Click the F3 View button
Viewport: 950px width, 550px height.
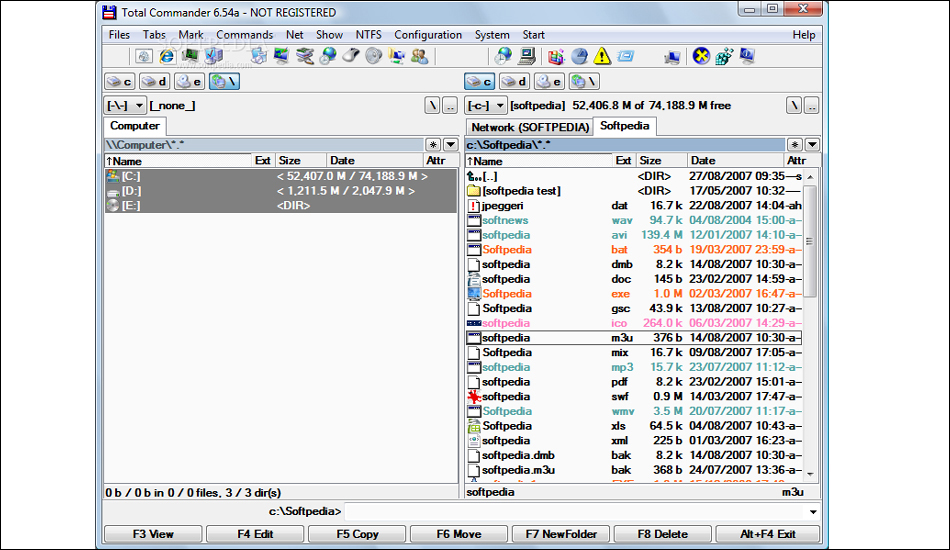153,534
